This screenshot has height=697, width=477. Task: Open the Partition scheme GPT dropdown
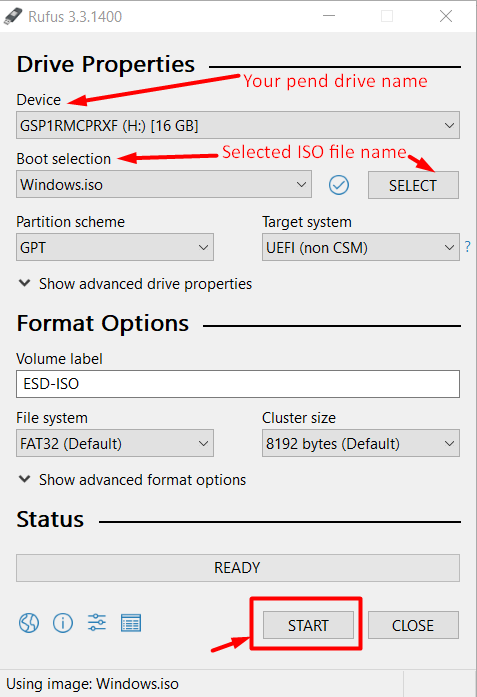pos(115,247)
